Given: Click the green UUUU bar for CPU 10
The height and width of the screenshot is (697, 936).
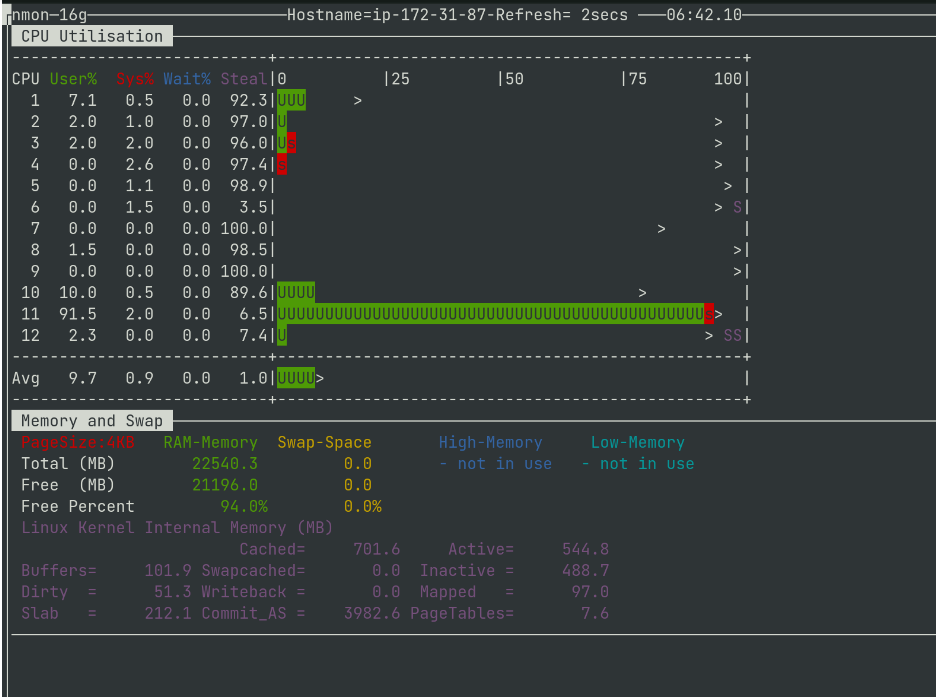Looking at the screenshot, I should pos(296,292).
